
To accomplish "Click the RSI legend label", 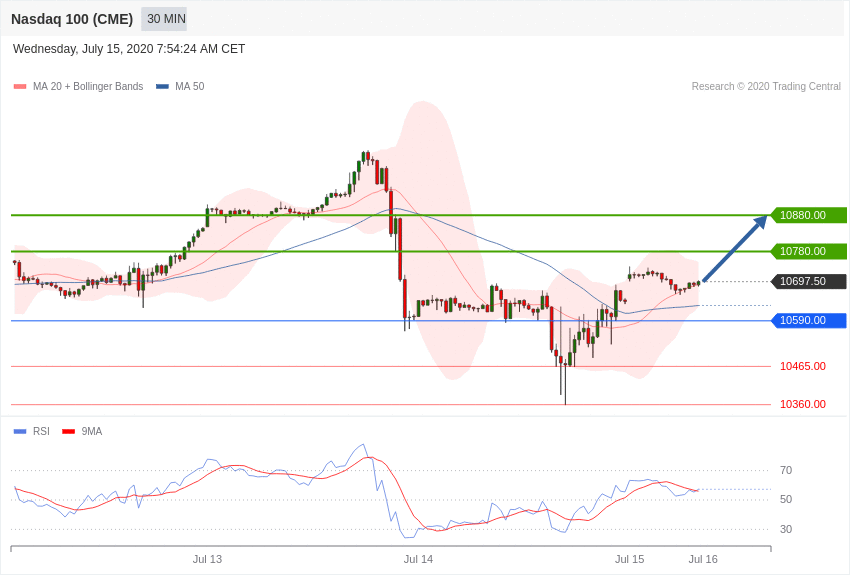I will pos(41,431).
